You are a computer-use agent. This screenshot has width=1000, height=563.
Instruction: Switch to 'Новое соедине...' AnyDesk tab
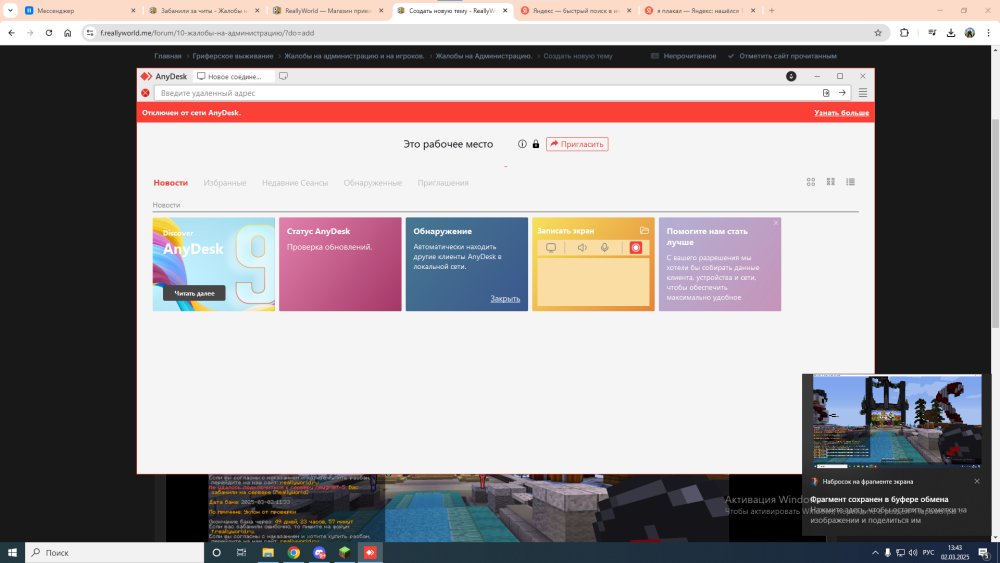click(233, 76)
